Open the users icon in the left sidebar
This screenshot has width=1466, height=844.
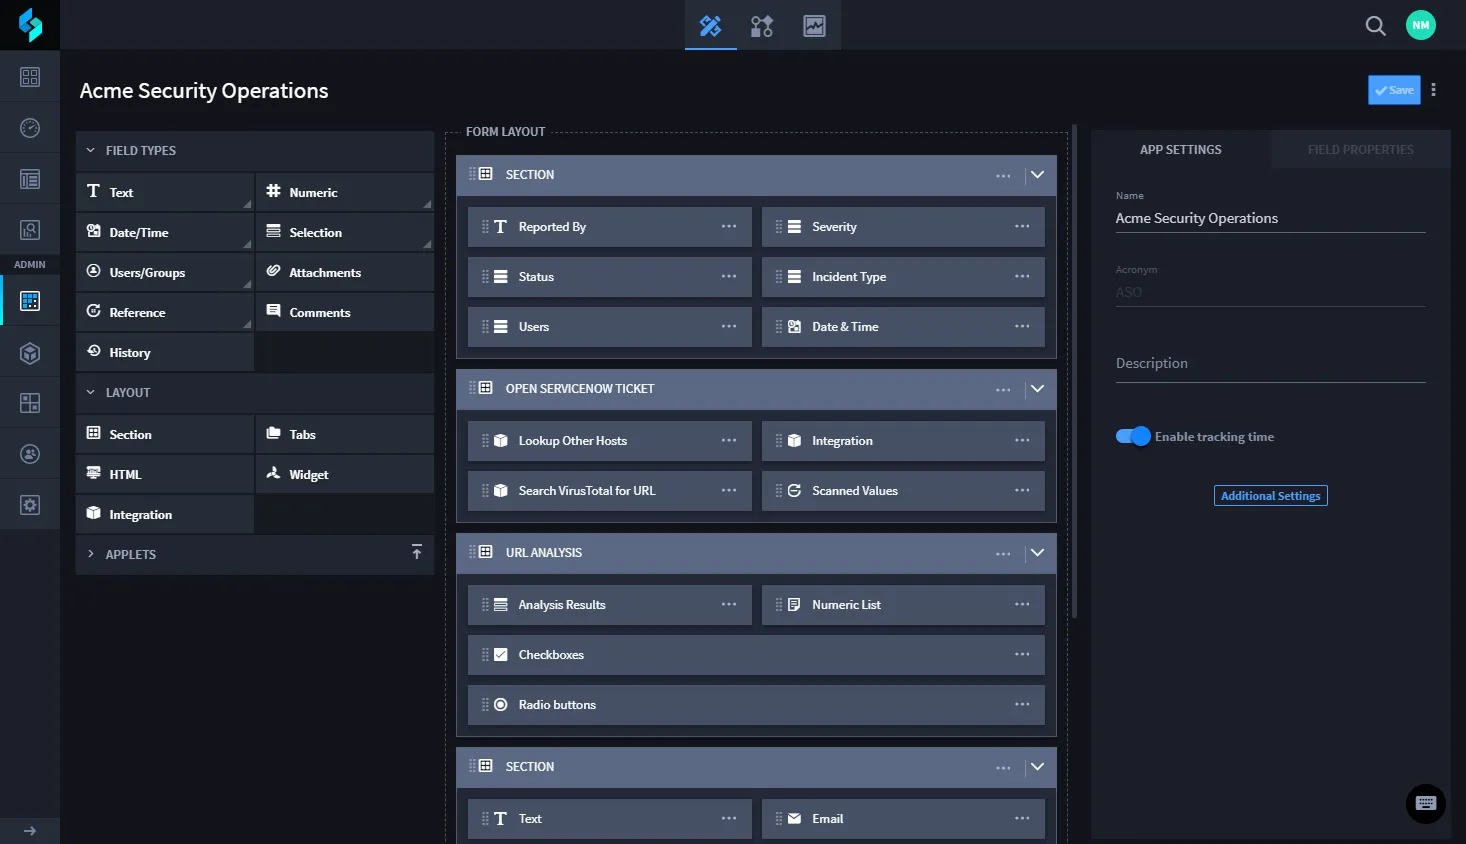(x=30, y=454)
